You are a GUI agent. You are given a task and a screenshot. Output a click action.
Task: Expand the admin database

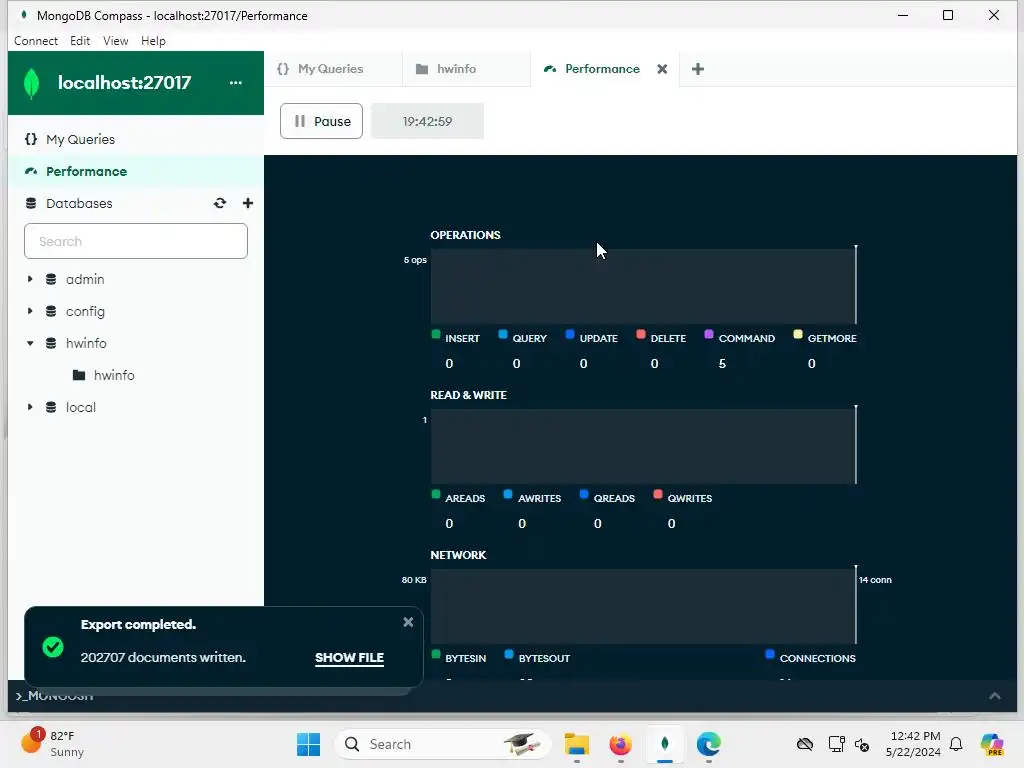point(30,279)
